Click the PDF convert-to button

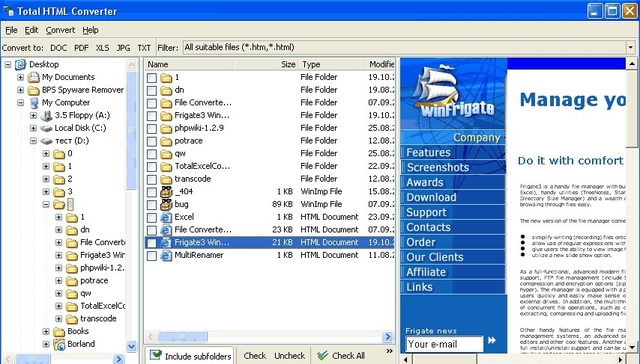pos(81,48)
